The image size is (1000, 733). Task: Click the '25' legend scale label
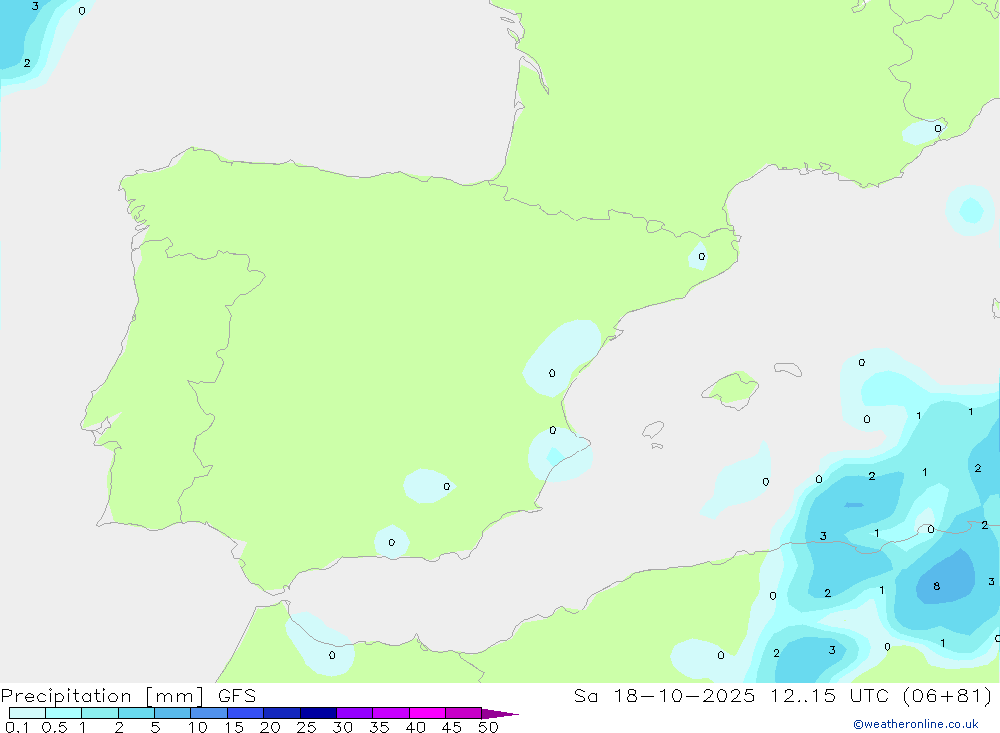point(306,727)
